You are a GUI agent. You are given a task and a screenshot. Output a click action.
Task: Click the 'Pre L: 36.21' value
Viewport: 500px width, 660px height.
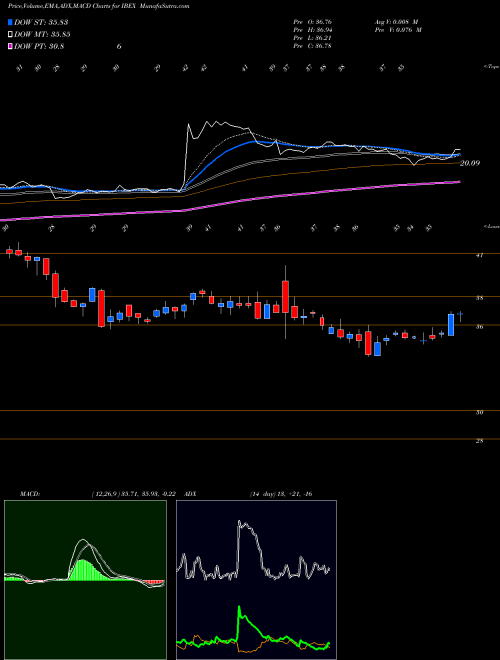[313, 38]
